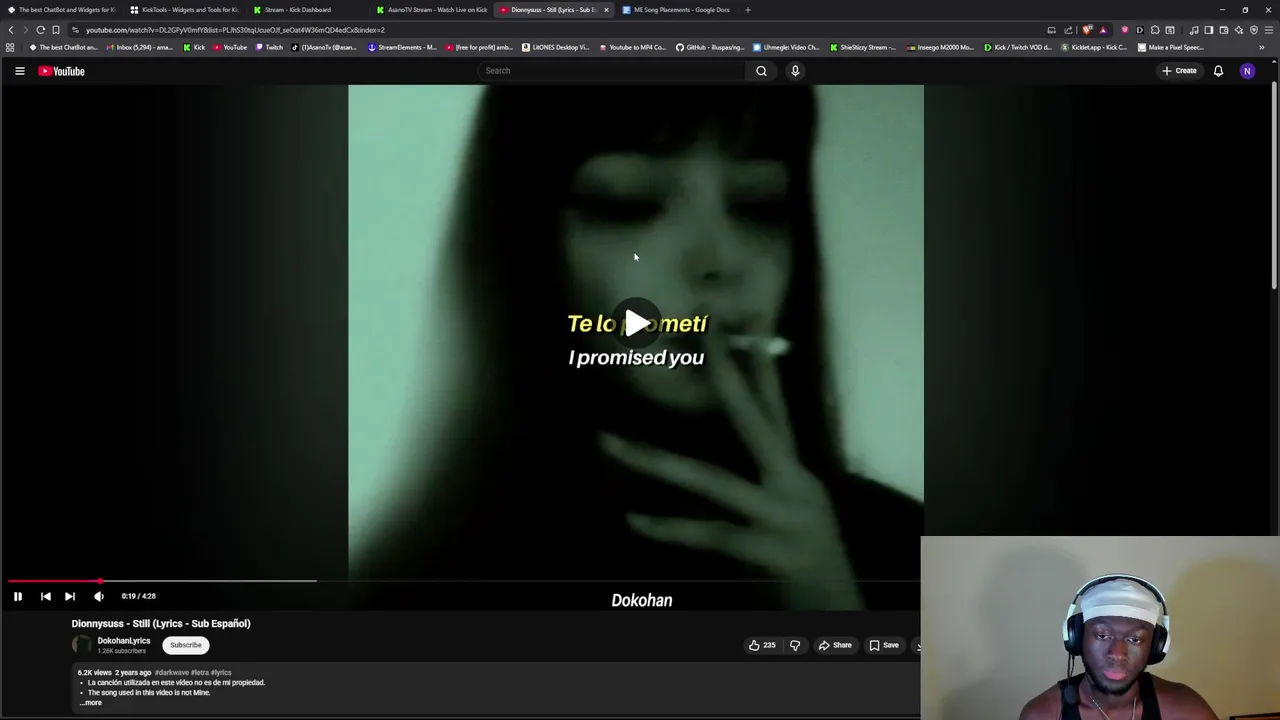Screen dimensions: 1280x720
Task: Open Brave VPN shield icon
Action: [x=1254, y=30]
